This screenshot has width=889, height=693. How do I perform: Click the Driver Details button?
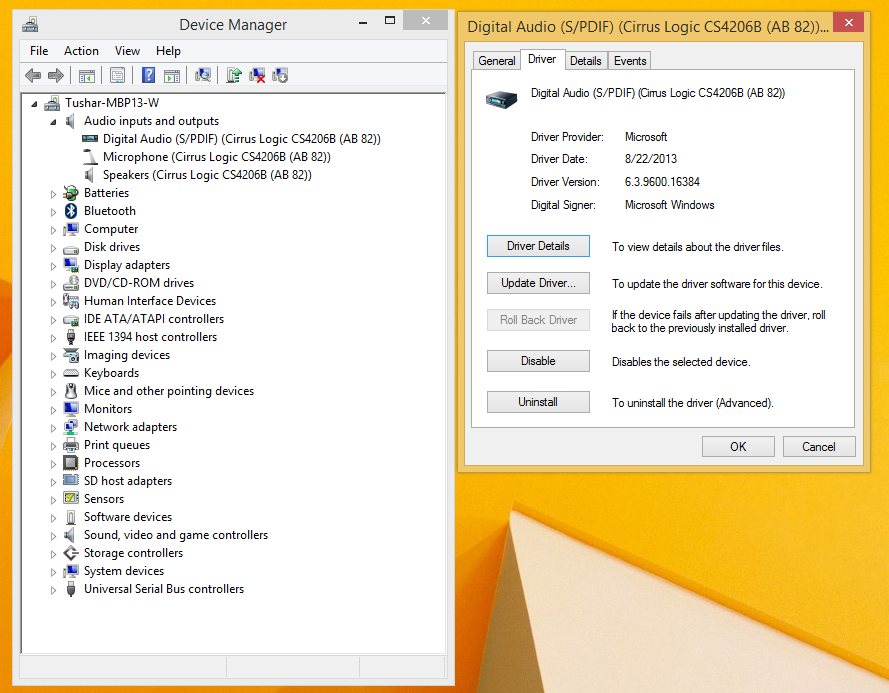click(538, 246)
